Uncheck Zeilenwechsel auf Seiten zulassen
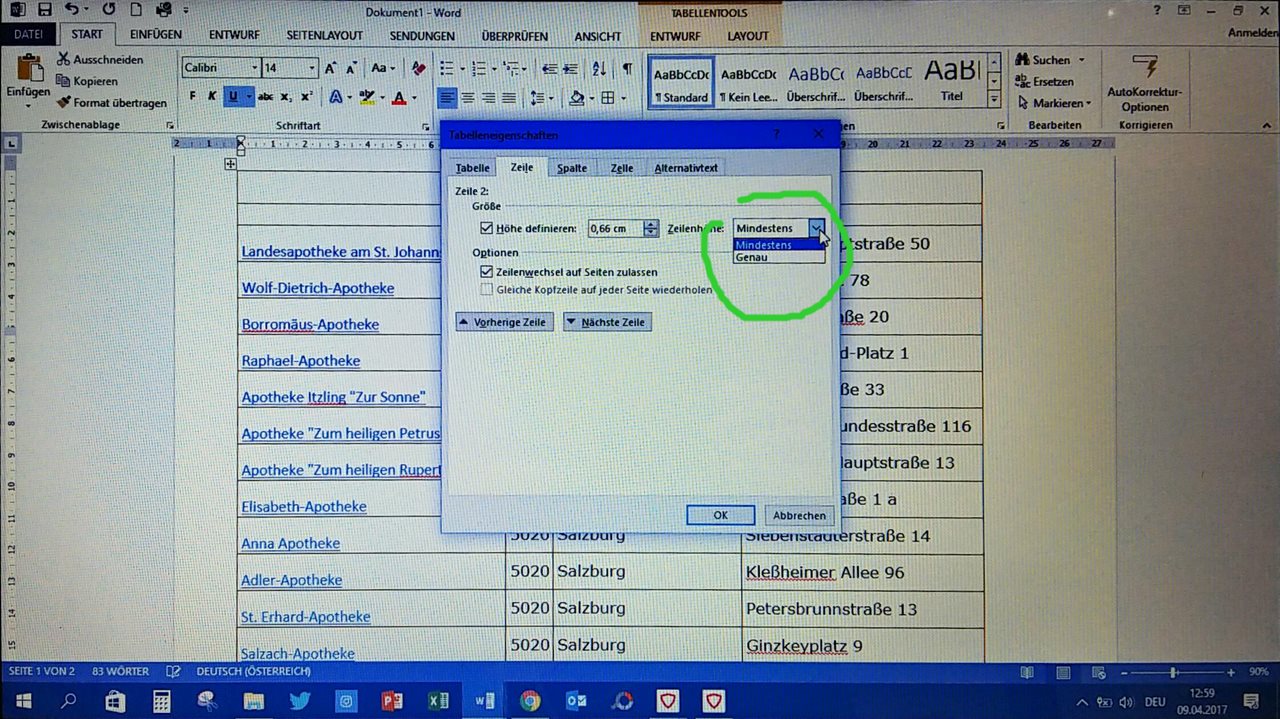Screen dimensions: 1280x719 (x=486, y=272)
